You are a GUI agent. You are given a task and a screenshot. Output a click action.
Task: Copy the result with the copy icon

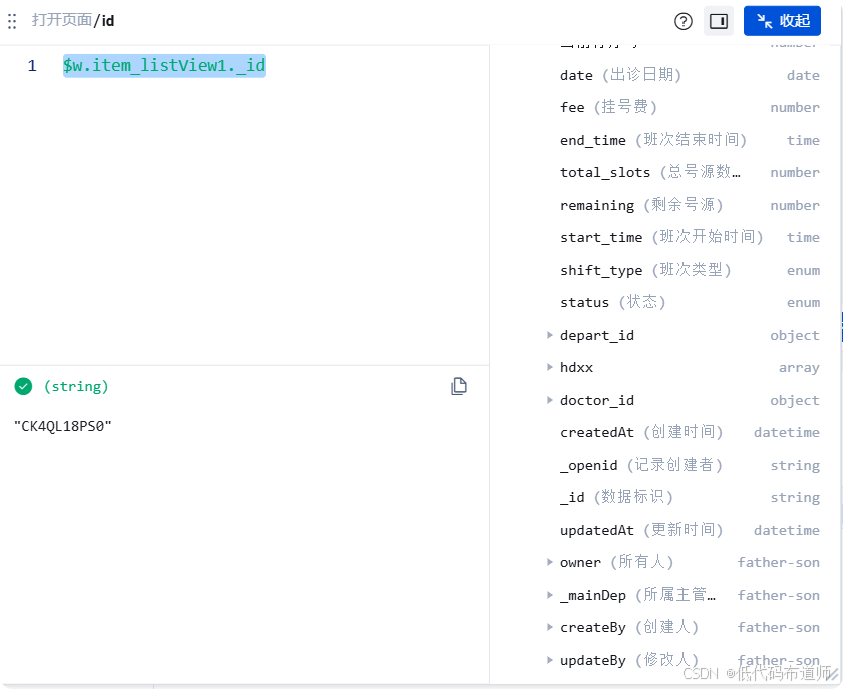459,386
